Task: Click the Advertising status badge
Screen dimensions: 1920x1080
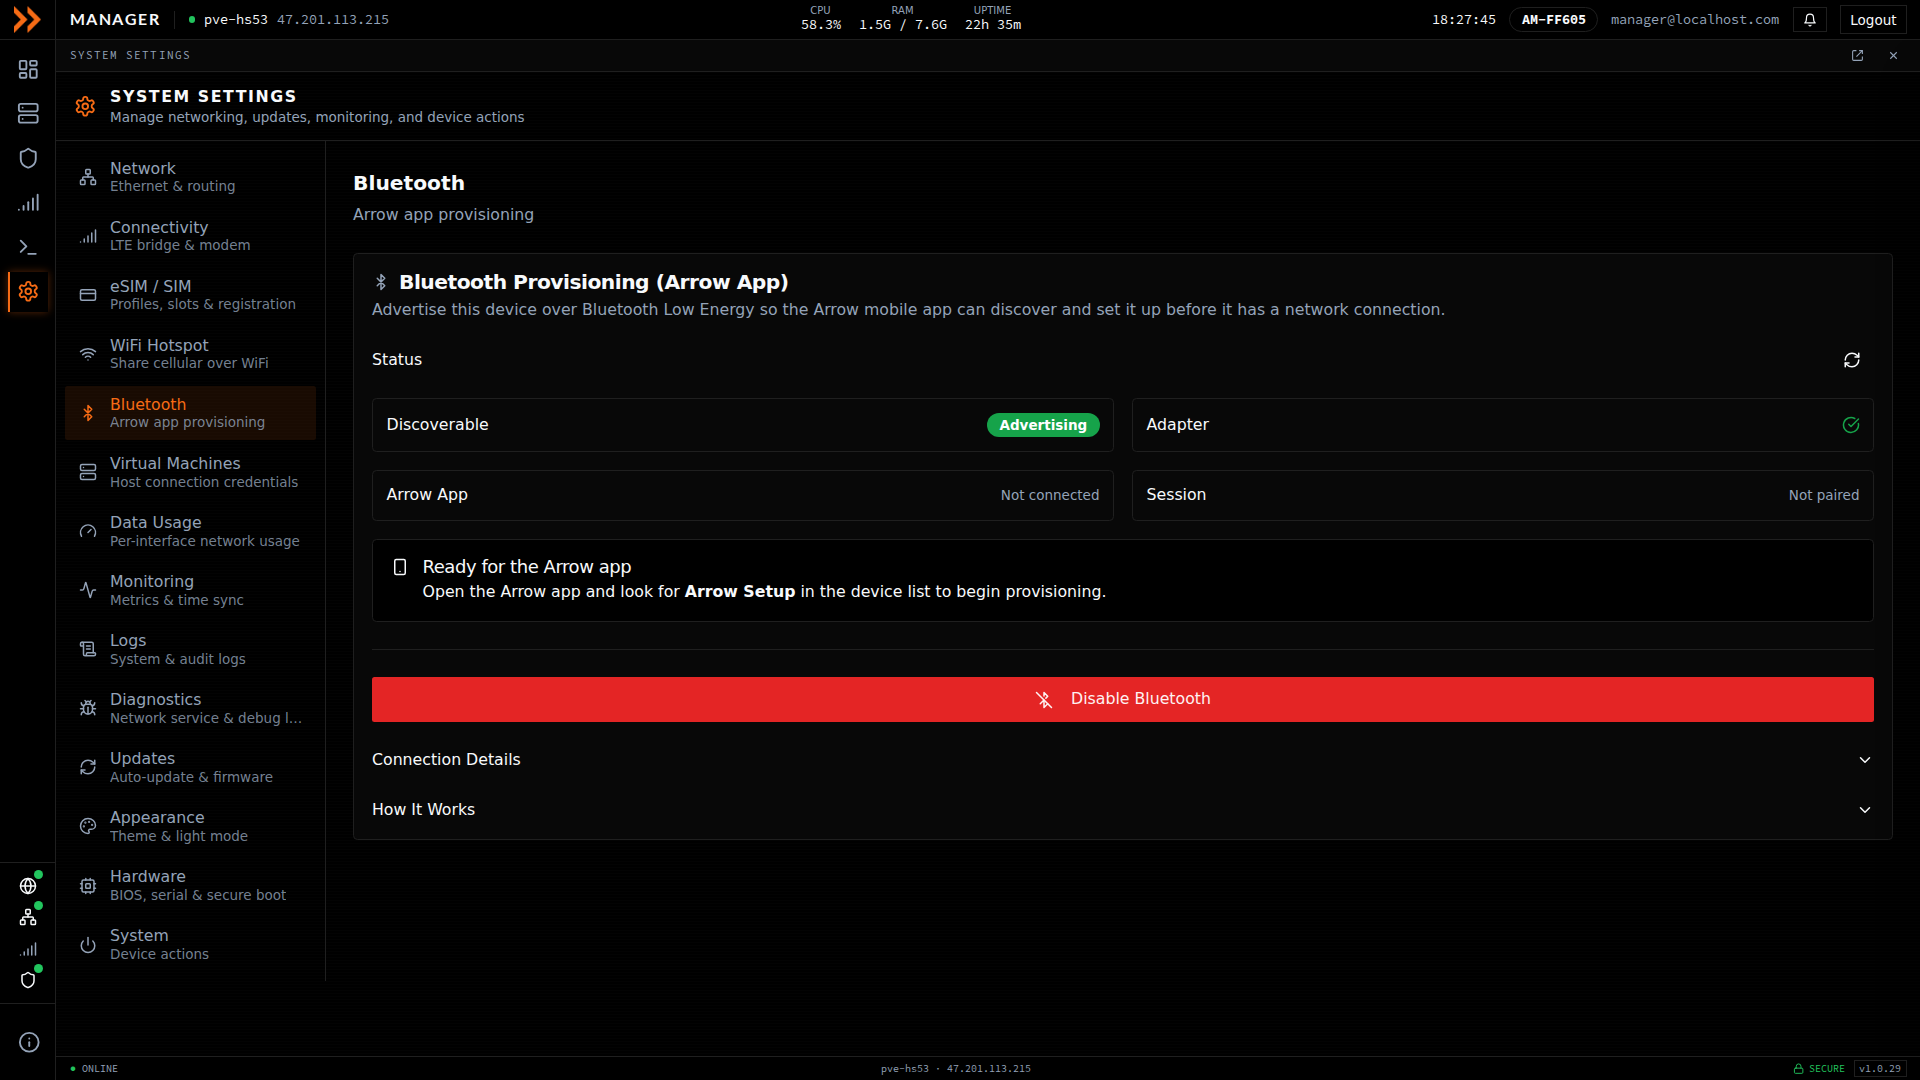Action: point(1043,425)
